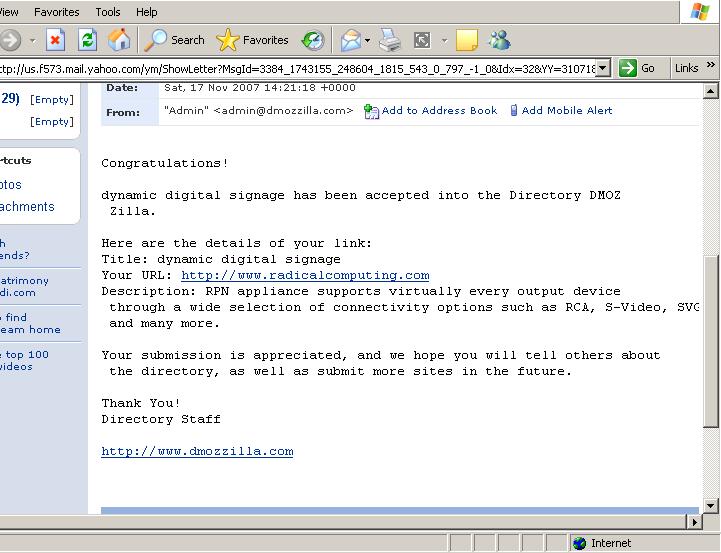This screenshot has height=553, width=721.
Task: Click the Add Mobile Alert phone icon
Action: [x=514, y=110]
